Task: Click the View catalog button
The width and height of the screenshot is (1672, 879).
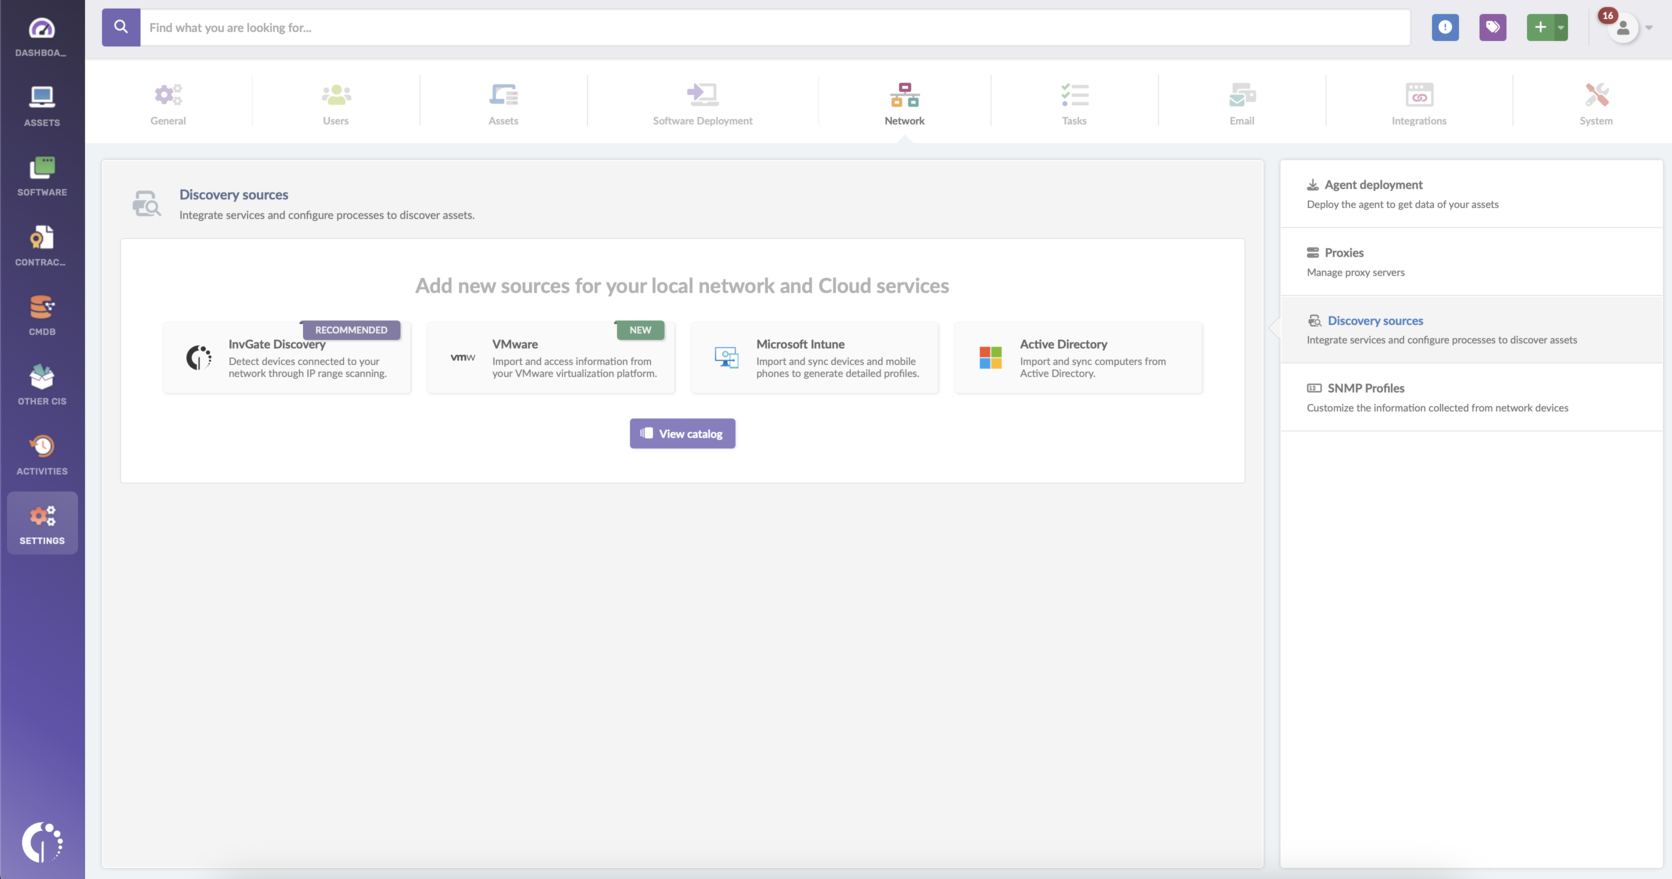Action: click(x=682, y=434)
